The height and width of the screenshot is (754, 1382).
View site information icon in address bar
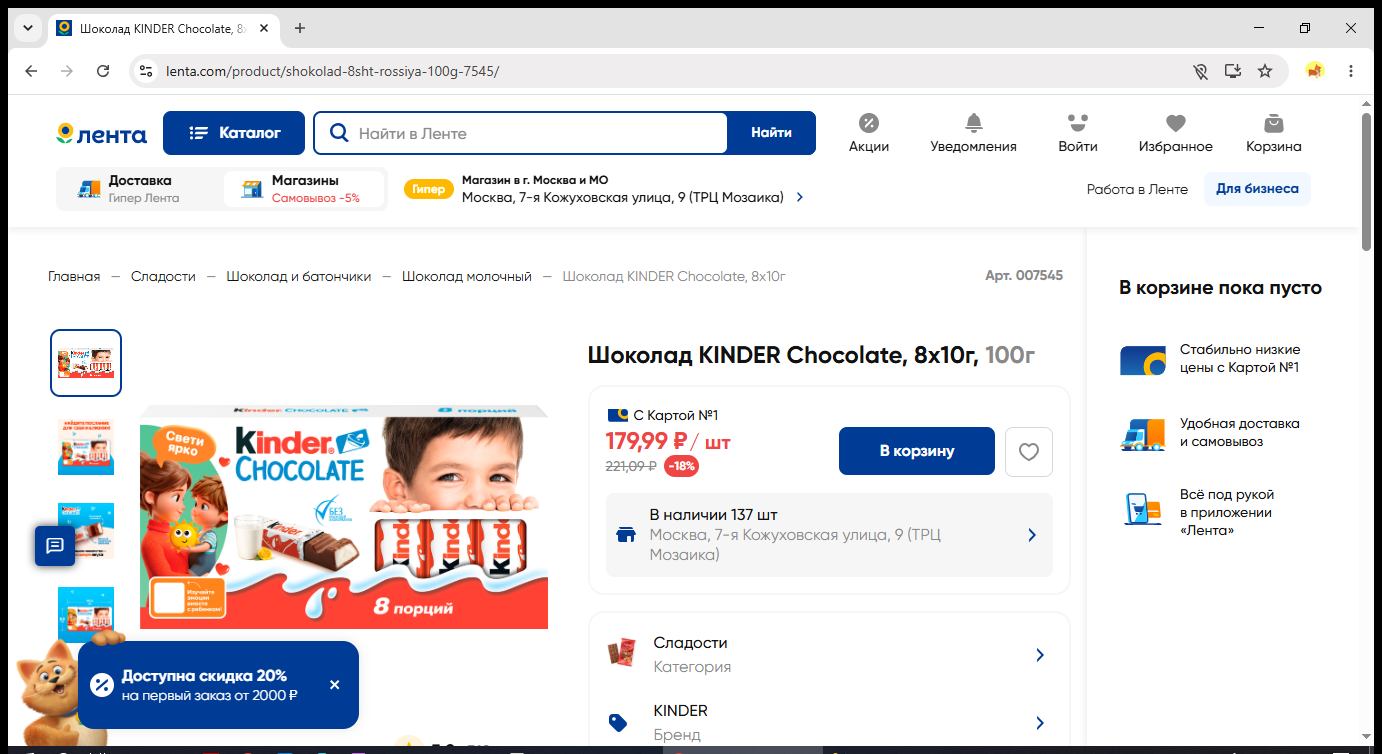tap(146, 71)
